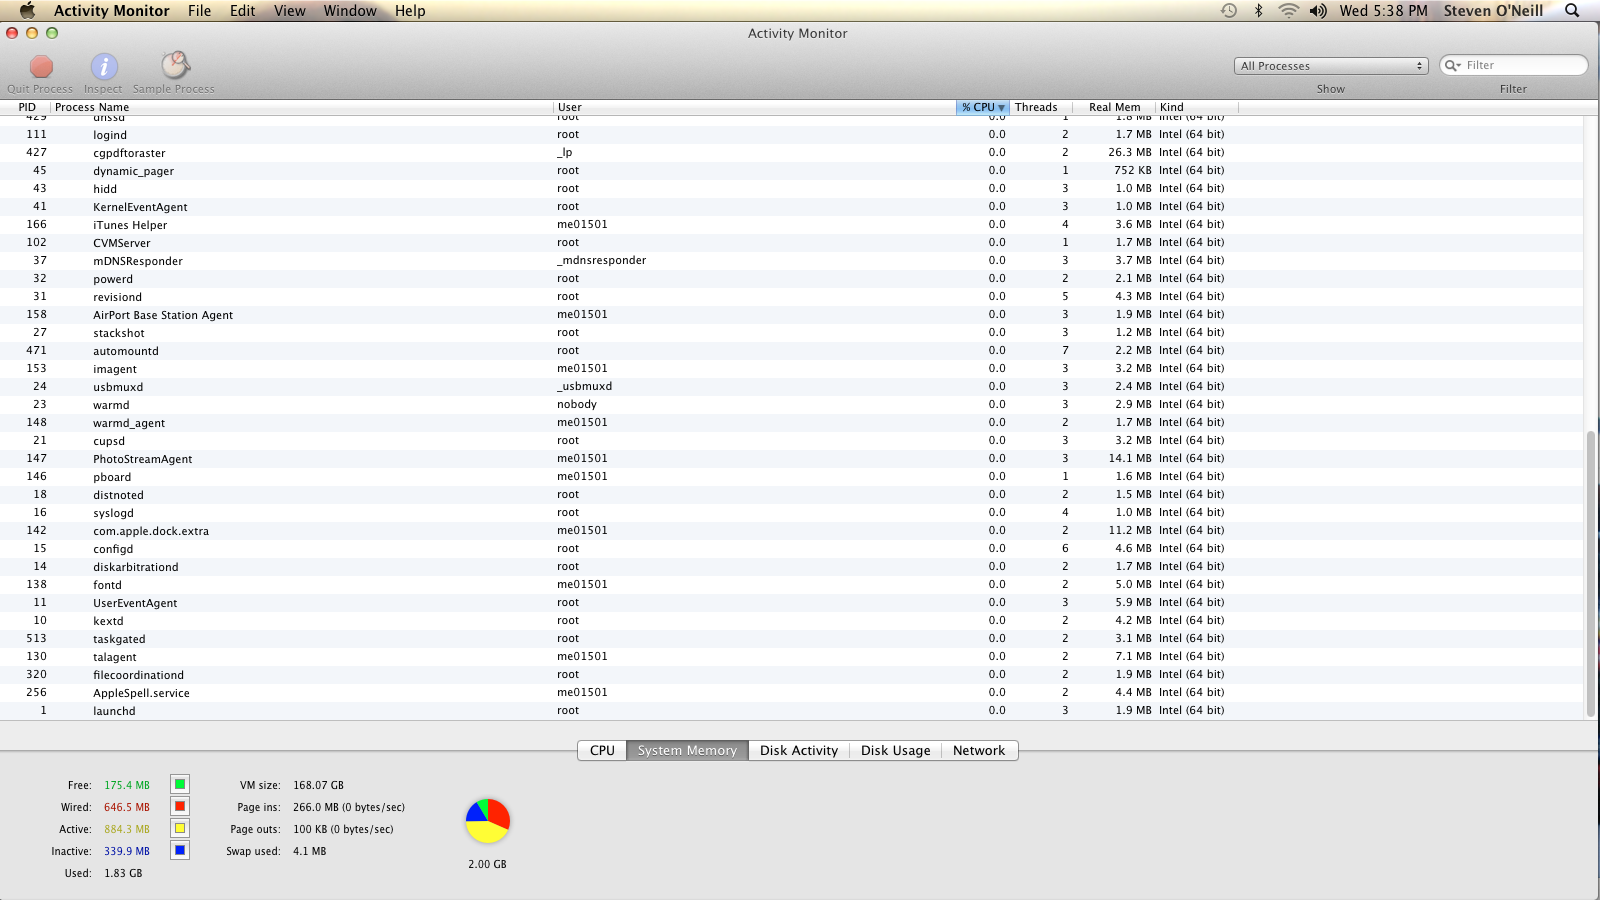Screen dimensions: 1600x900
Task: Sort by the Real Mem column header
Action: point(1114,107)
